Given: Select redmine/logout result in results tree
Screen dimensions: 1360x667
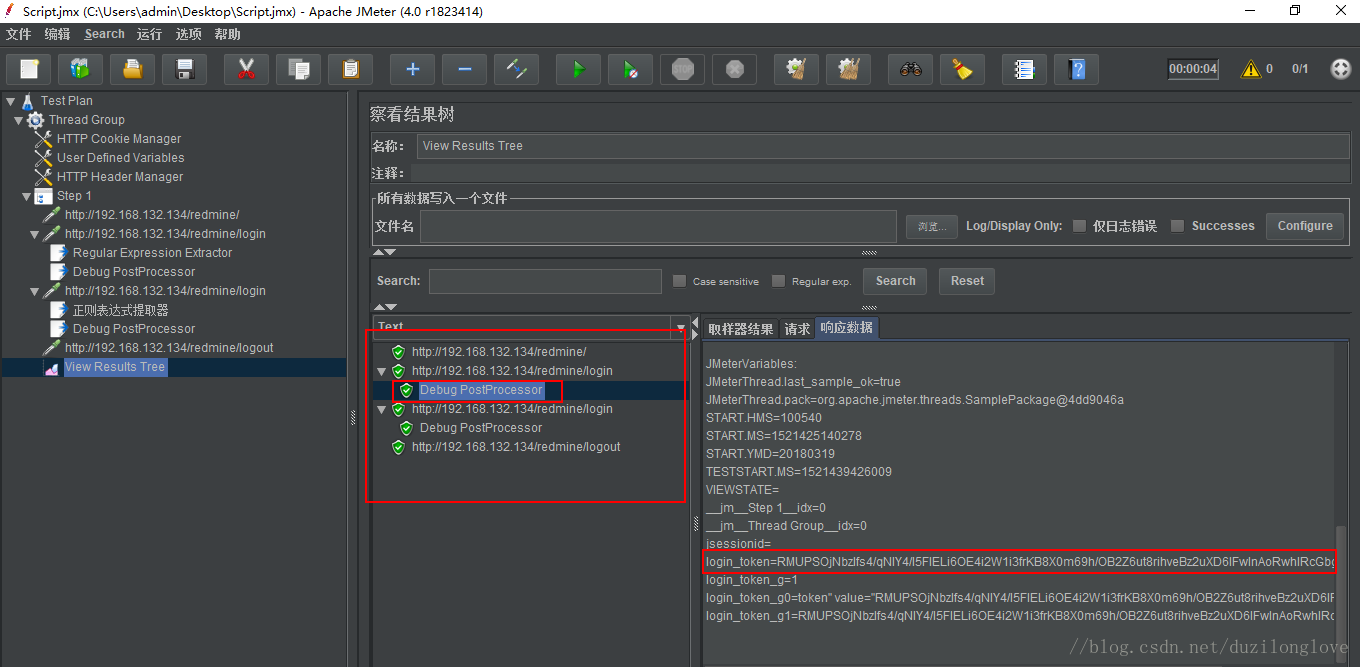Looking at the screenshot, I should click(516, 447).
